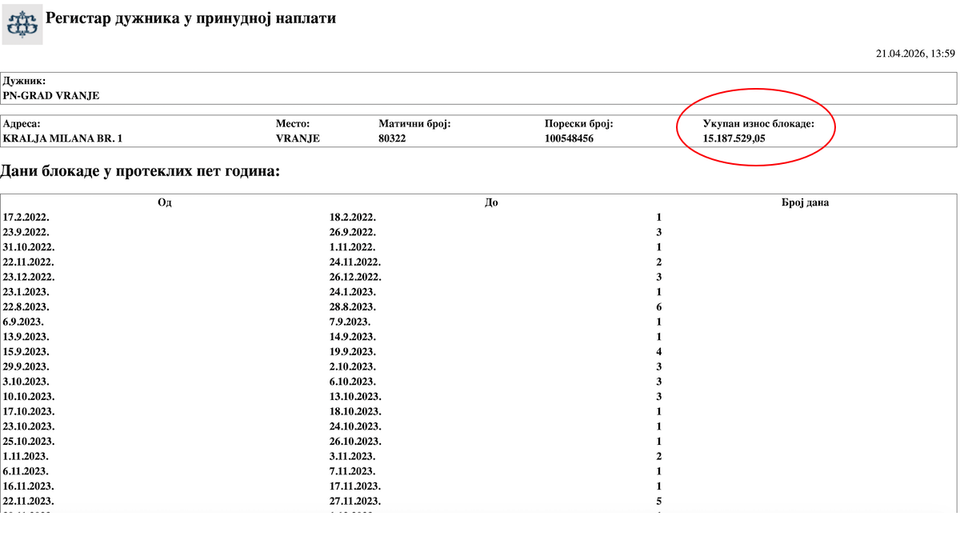Select end date "28.8.2023."
Viewport: 960px width, 560px height.
pos(353,307)
